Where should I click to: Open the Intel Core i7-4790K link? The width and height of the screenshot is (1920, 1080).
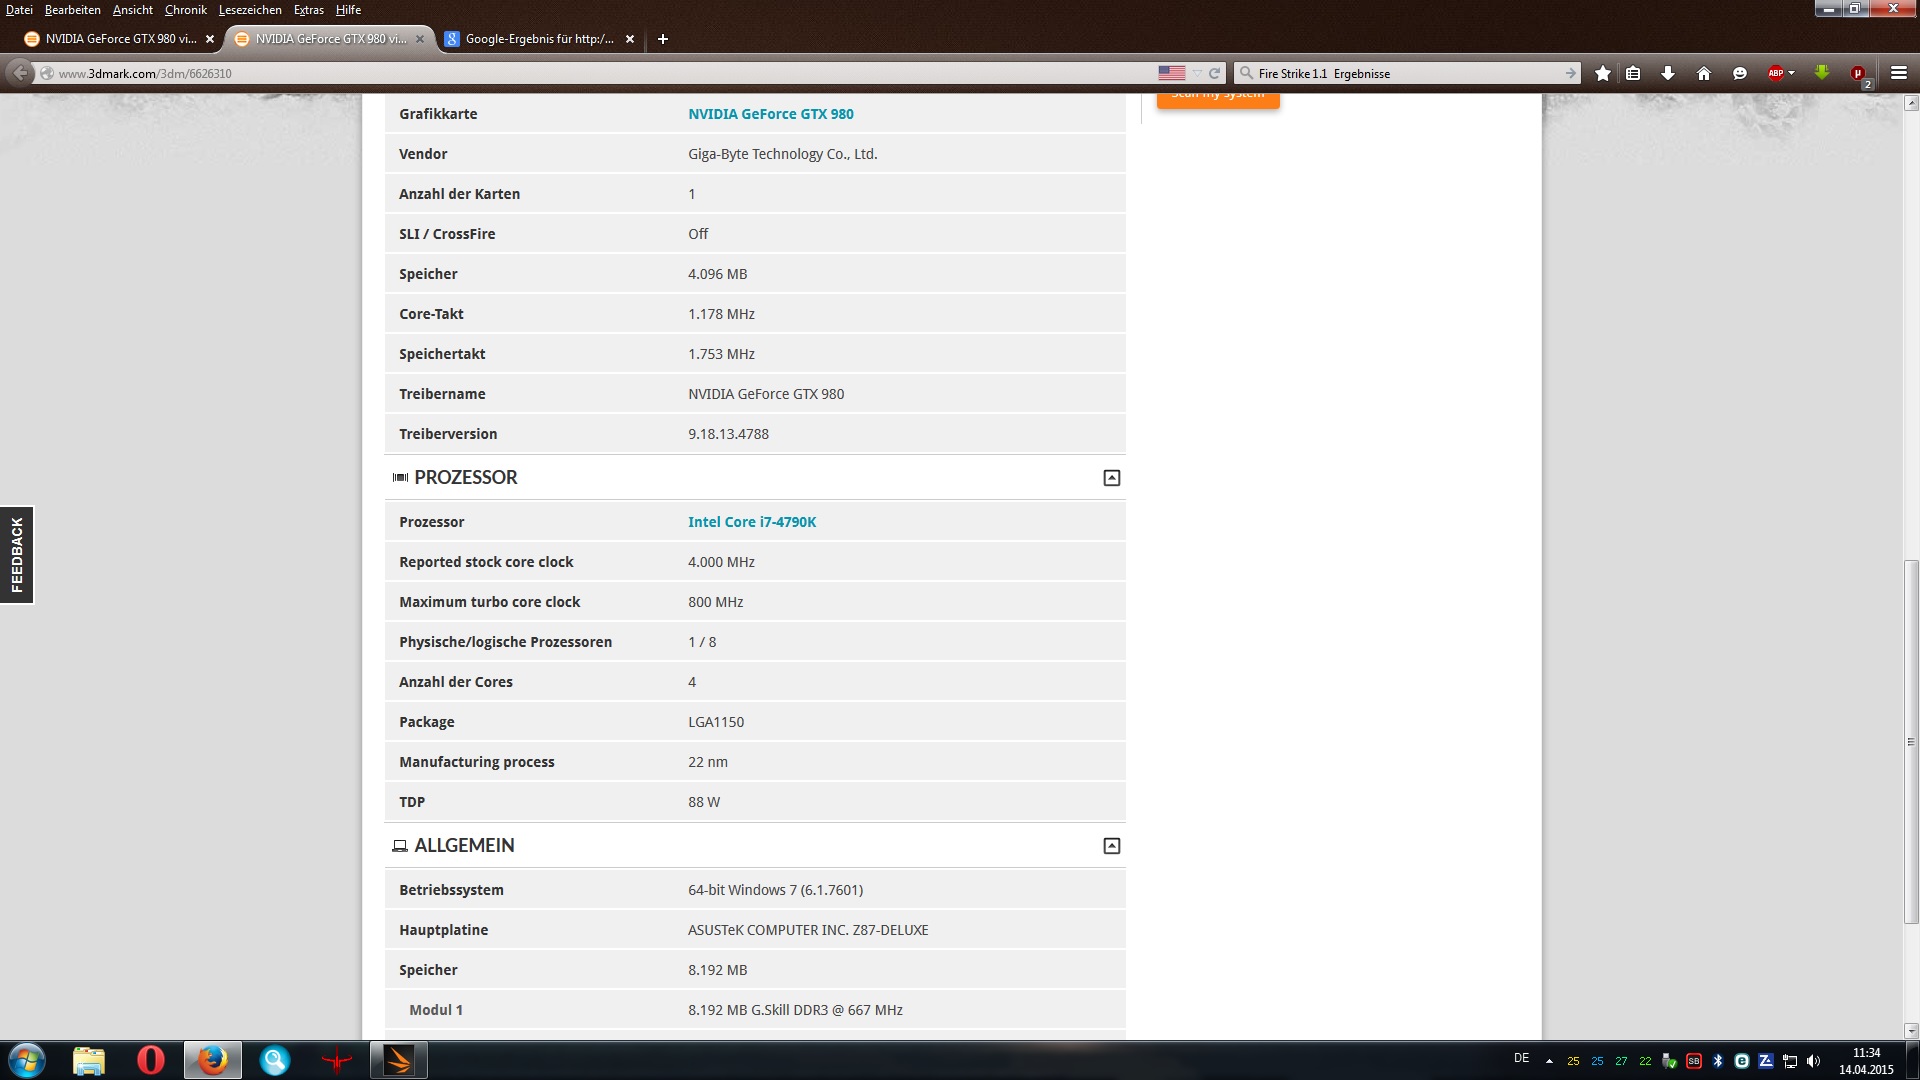(x=751, y=522)
